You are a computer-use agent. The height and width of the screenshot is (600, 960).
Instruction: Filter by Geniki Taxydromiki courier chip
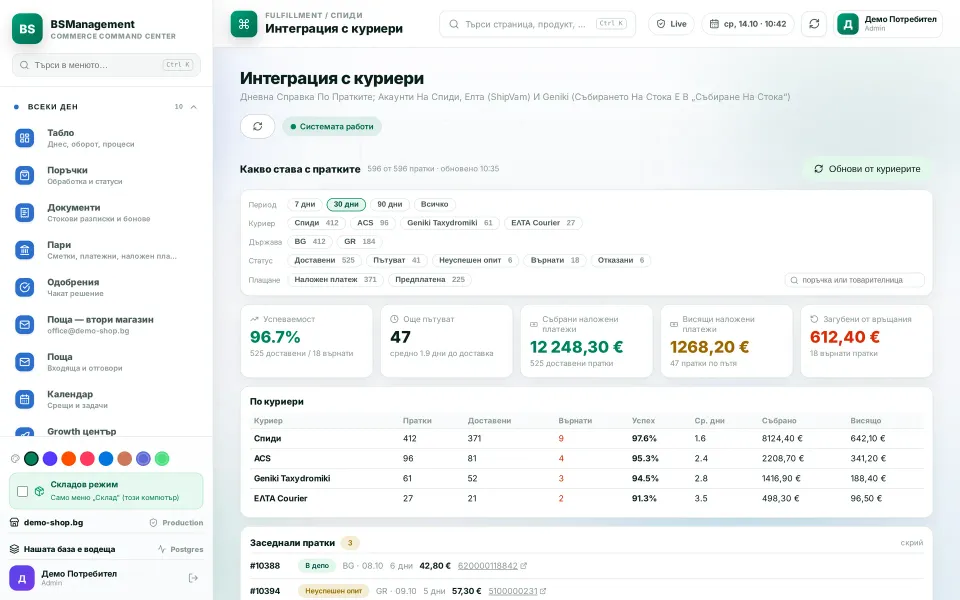point(450,223)
